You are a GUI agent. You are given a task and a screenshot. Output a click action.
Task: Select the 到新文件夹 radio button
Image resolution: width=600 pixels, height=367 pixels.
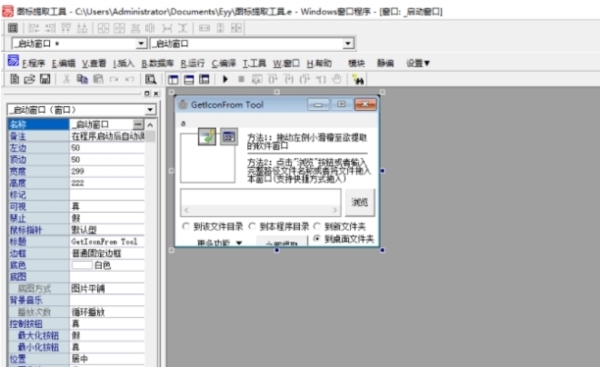pyautogui.click(x=317, y=226)
